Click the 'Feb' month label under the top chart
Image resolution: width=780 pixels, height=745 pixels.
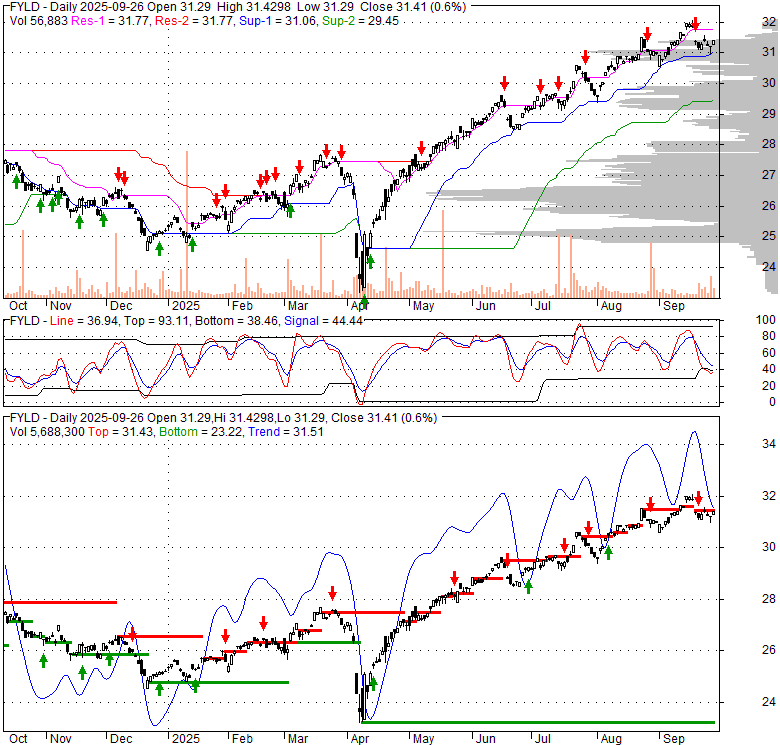coord(243,306)
